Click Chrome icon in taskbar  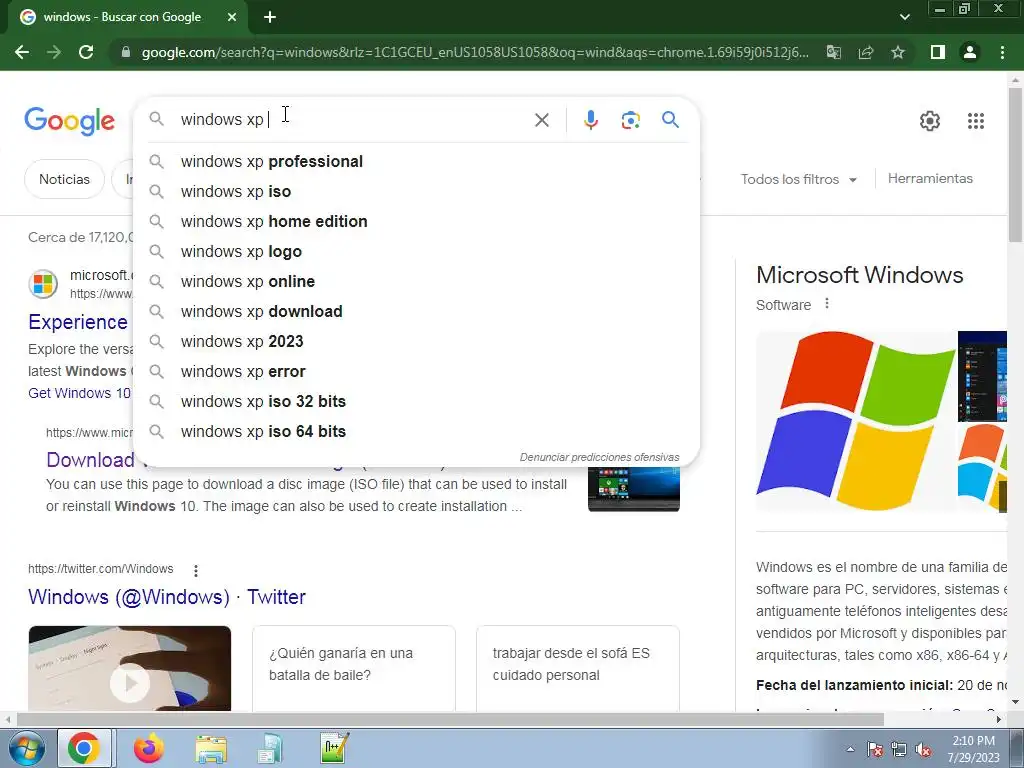[x=84, y=748]
